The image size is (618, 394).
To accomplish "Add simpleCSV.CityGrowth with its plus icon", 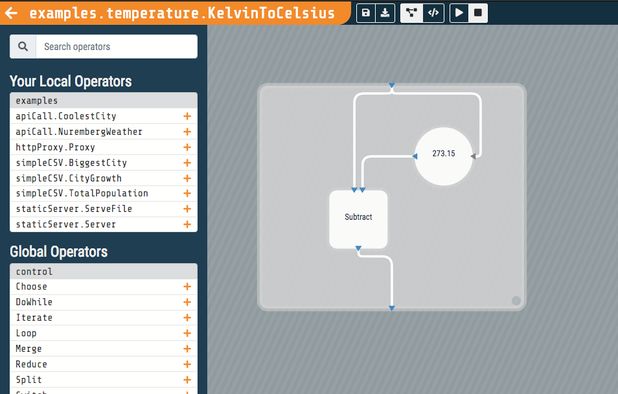I will coord(187,178).
